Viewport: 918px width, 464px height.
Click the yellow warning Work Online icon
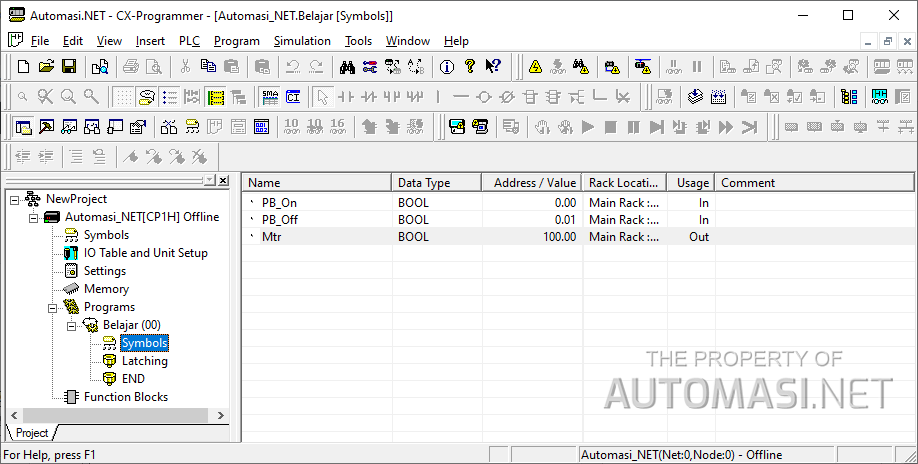(536, 67)
